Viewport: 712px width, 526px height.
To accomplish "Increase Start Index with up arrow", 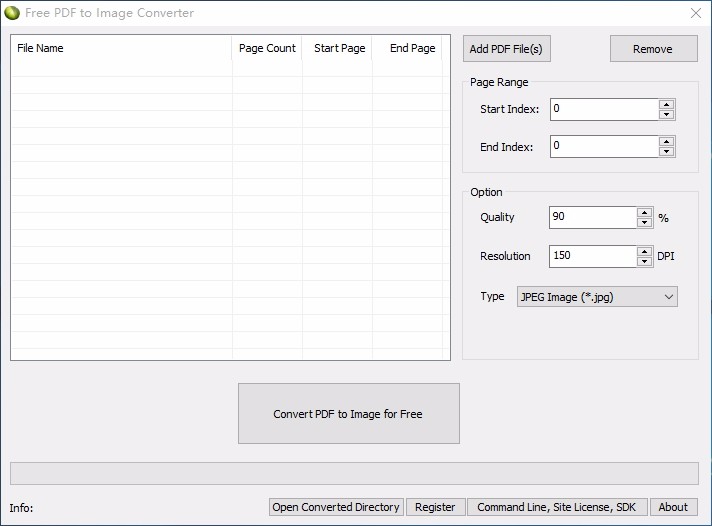I will click(x=666, y=104).
